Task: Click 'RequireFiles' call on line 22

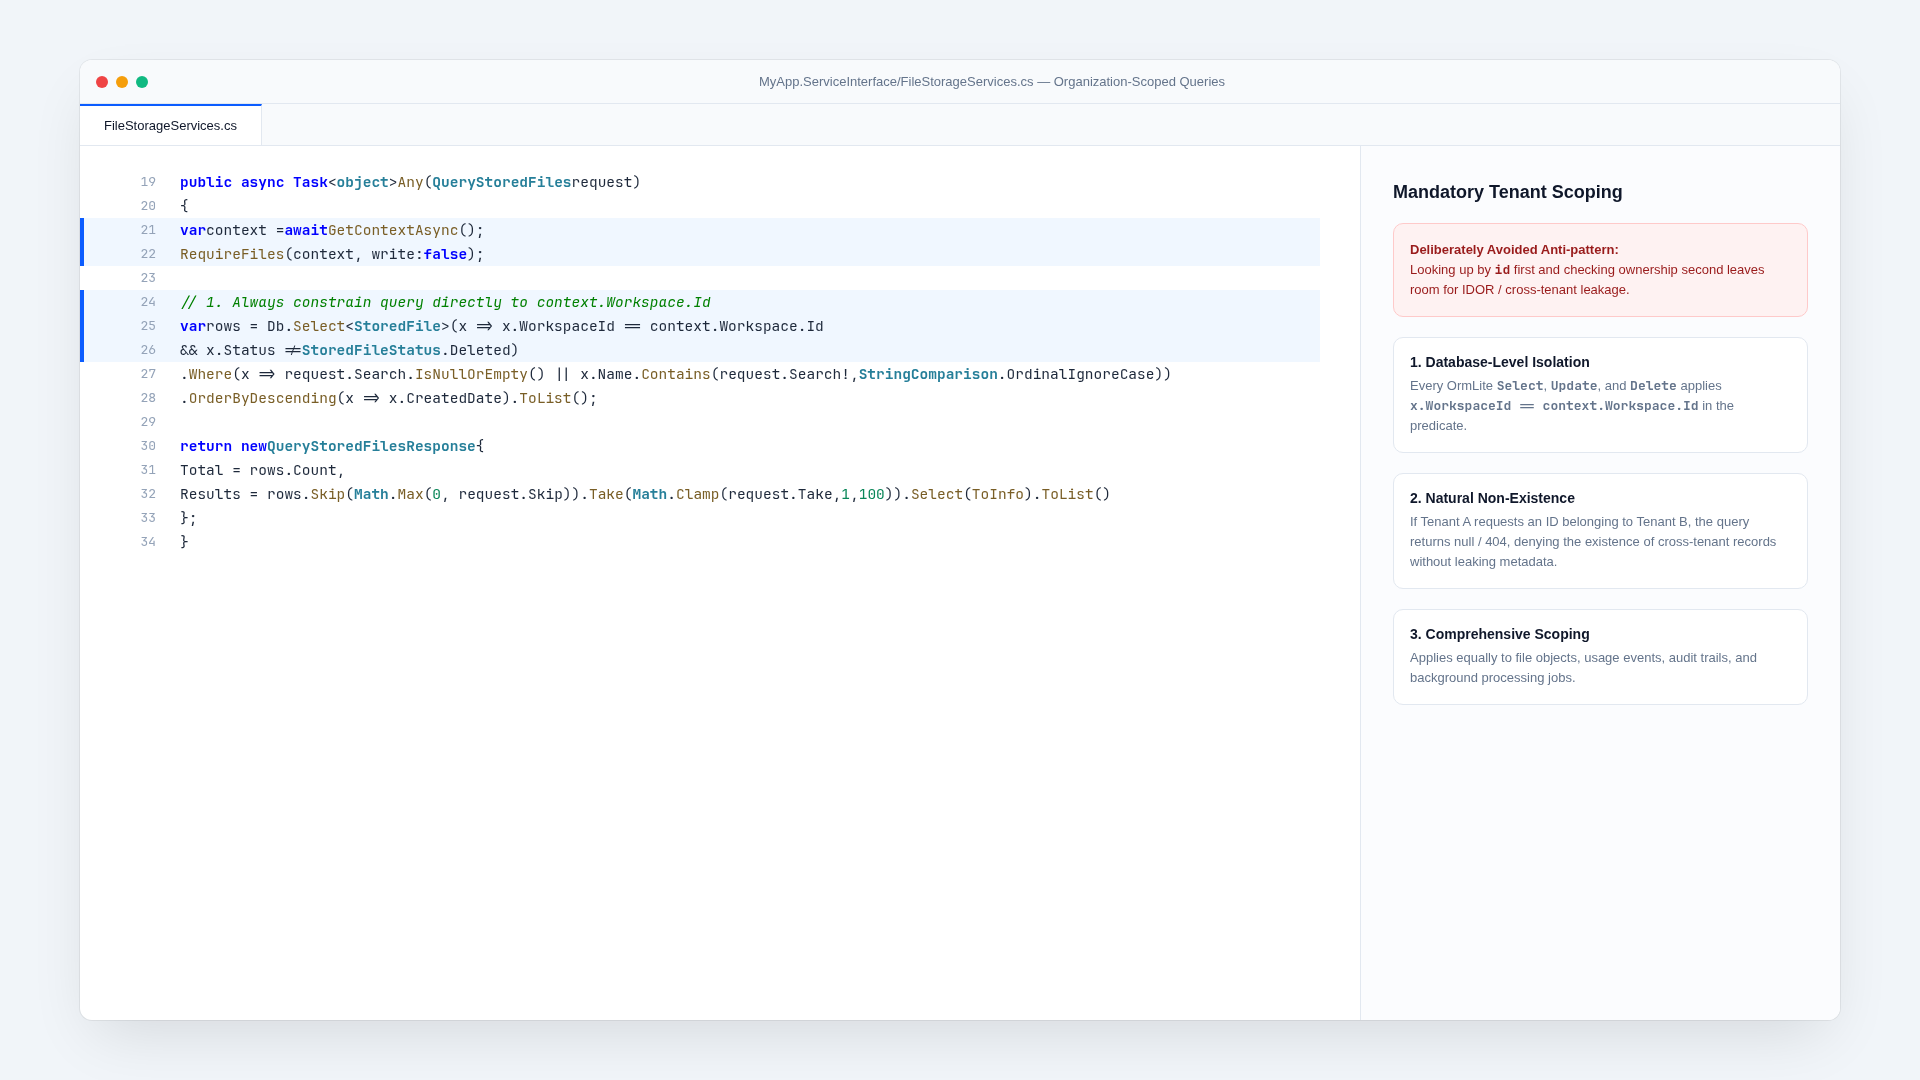Action: click(x=232, y=254)
